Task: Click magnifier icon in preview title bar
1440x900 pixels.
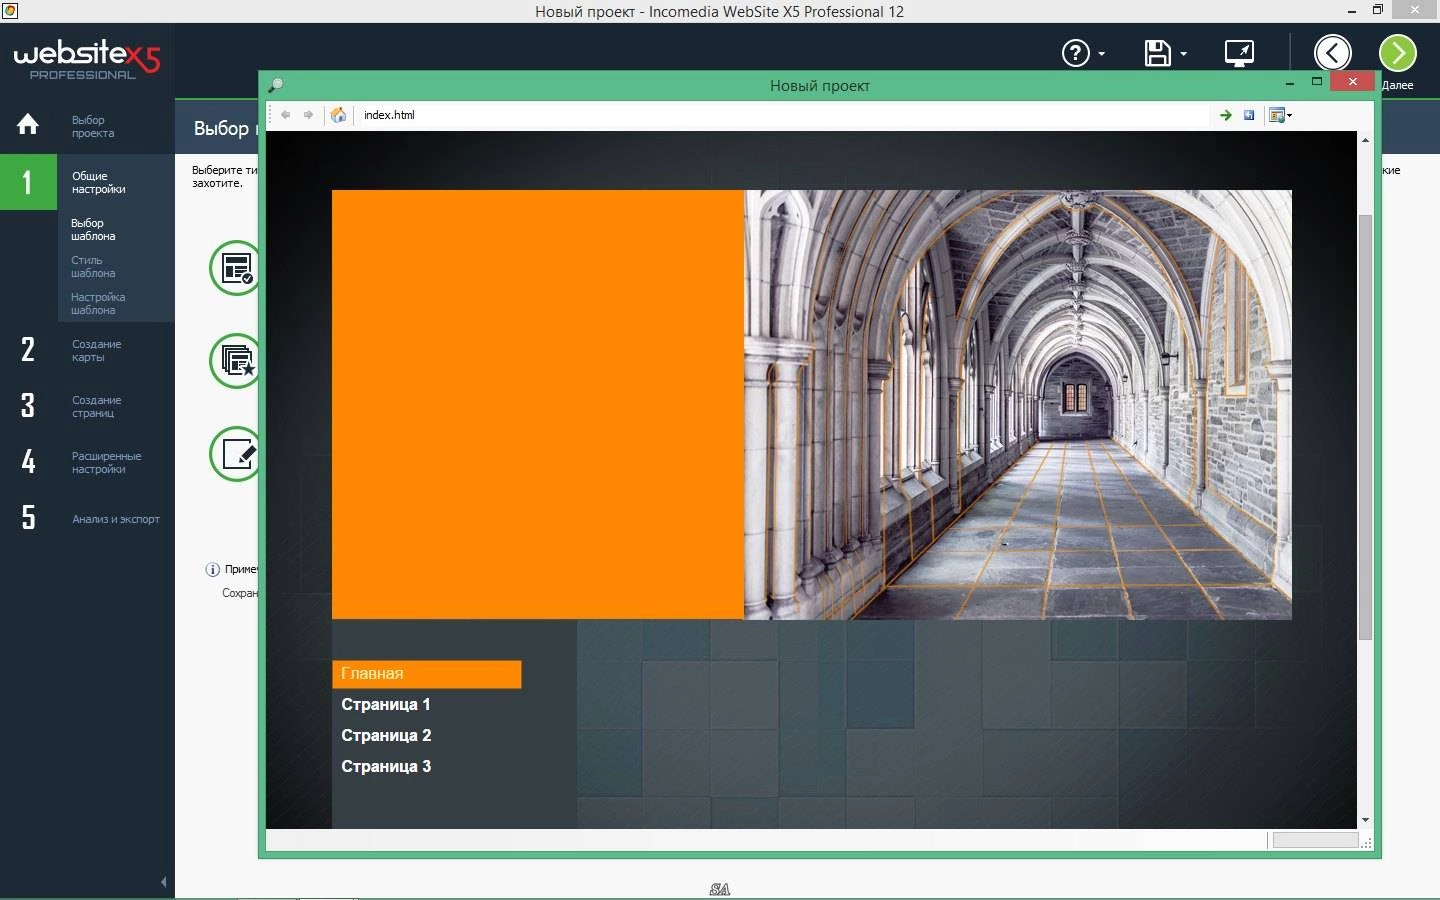Action: [276, 85]
